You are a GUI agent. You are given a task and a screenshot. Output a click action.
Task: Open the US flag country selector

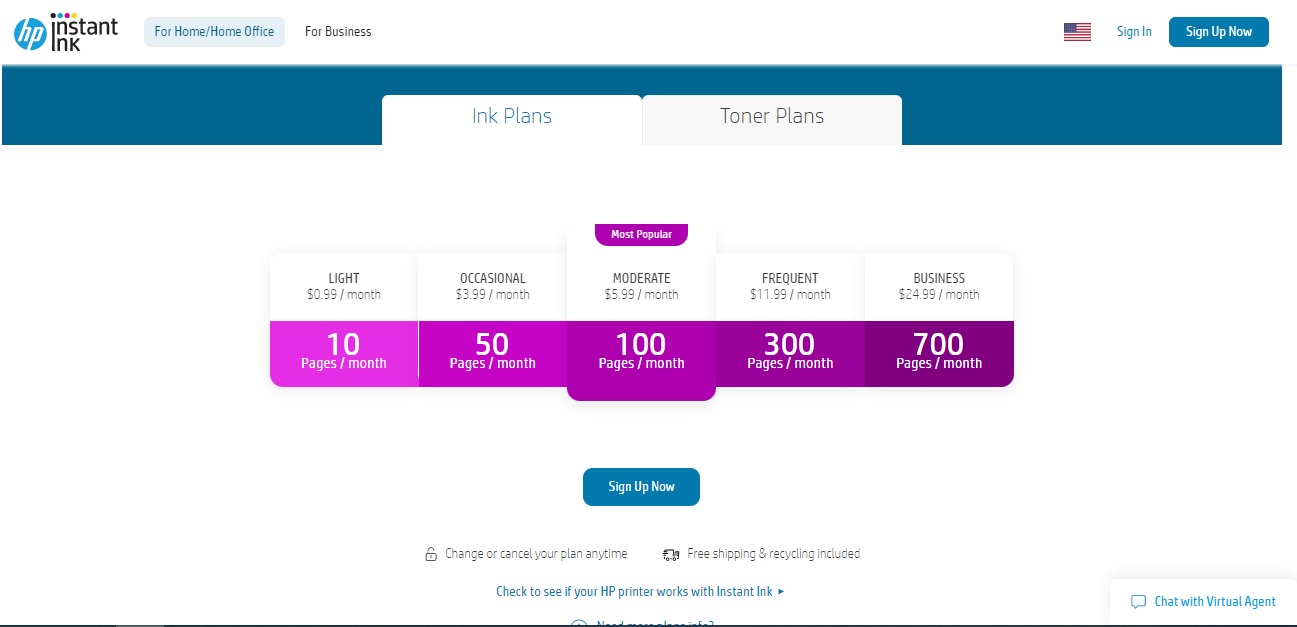point(1077,32)
